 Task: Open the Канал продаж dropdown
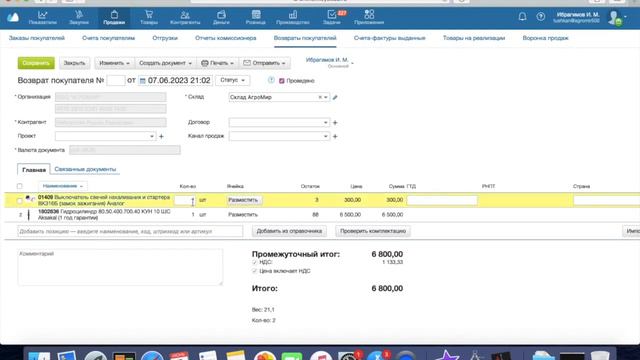click(x=325, y=136)
